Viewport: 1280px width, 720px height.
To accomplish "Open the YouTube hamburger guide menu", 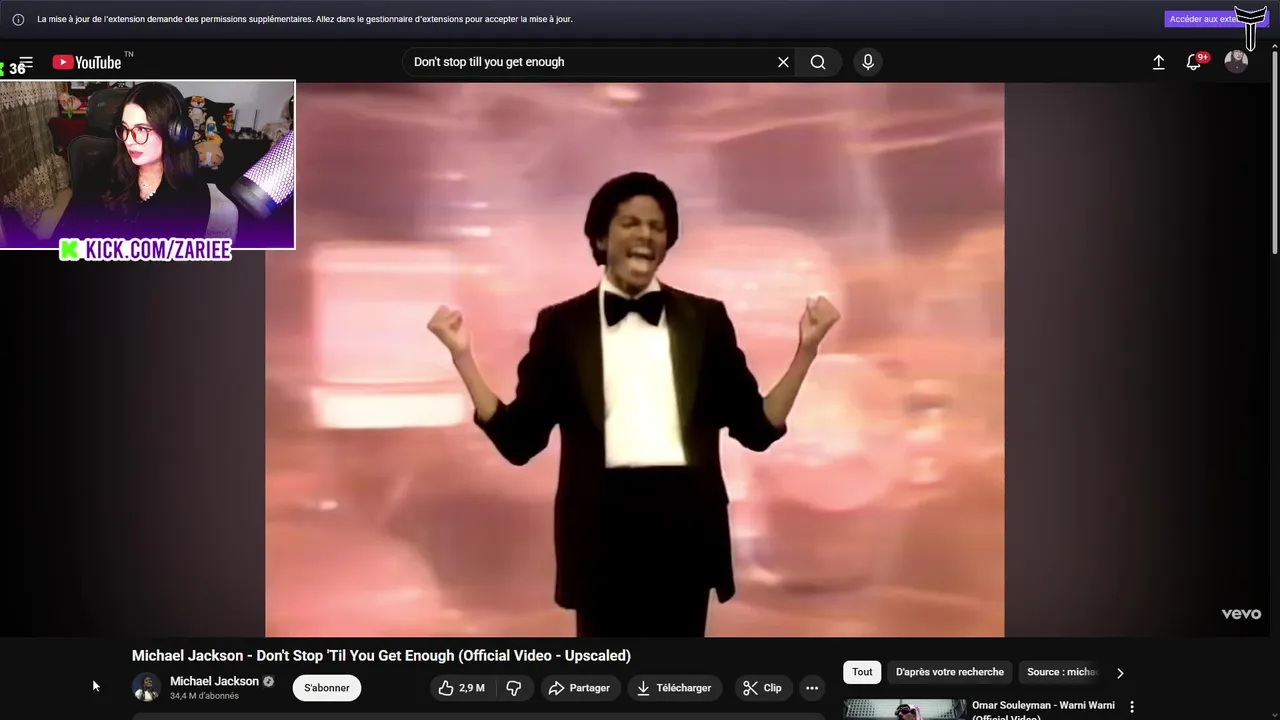I will [26, 62].
